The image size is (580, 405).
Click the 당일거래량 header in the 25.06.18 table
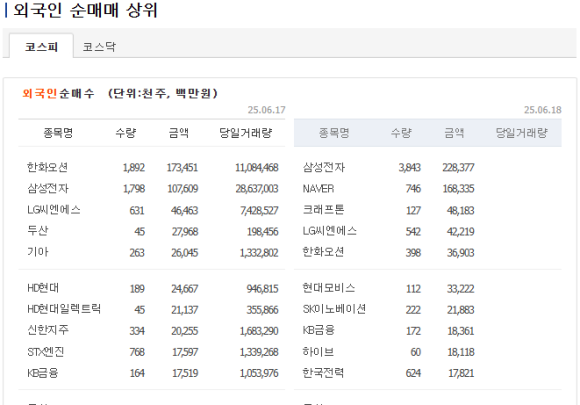pyautogui.click(x=521, y=132)
